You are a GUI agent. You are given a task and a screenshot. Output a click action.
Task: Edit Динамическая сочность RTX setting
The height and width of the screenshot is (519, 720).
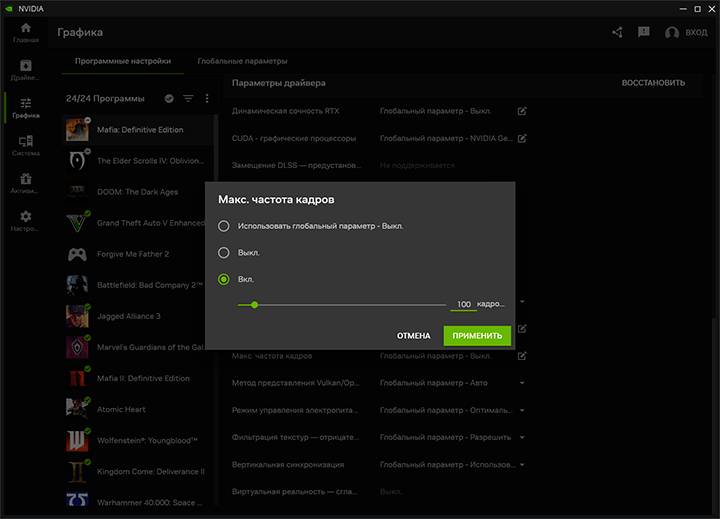pyautogui.click(x=522, y=111)
